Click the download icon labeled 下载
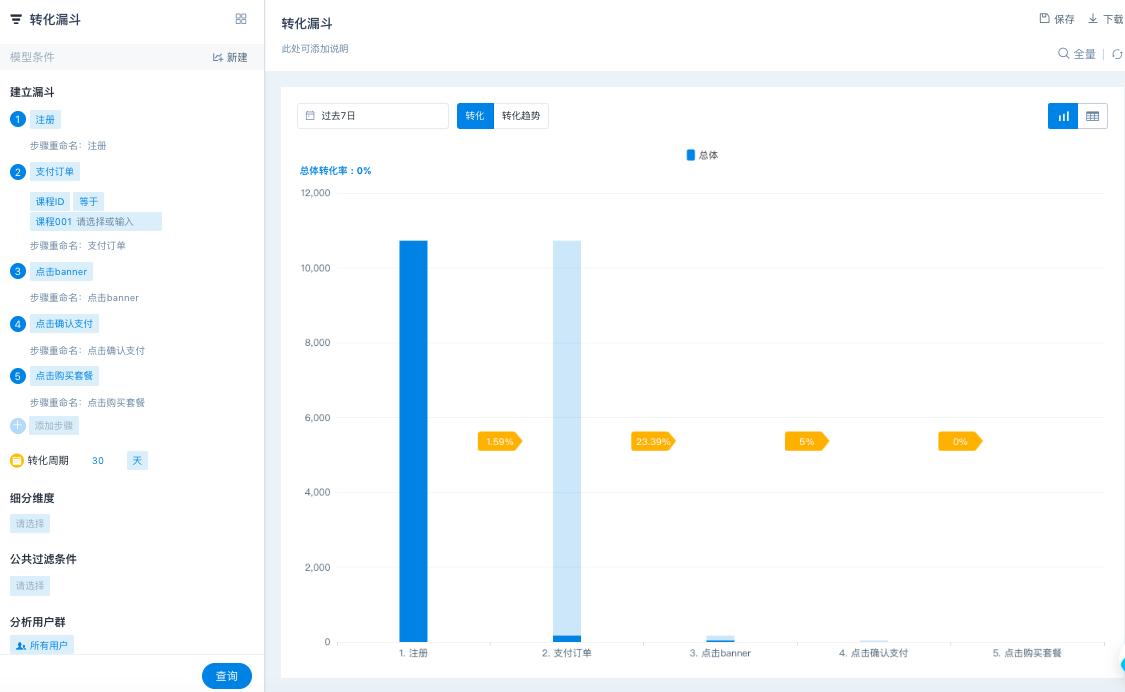Screen dimensions: 1125x692 click(x=1093, y=19)
